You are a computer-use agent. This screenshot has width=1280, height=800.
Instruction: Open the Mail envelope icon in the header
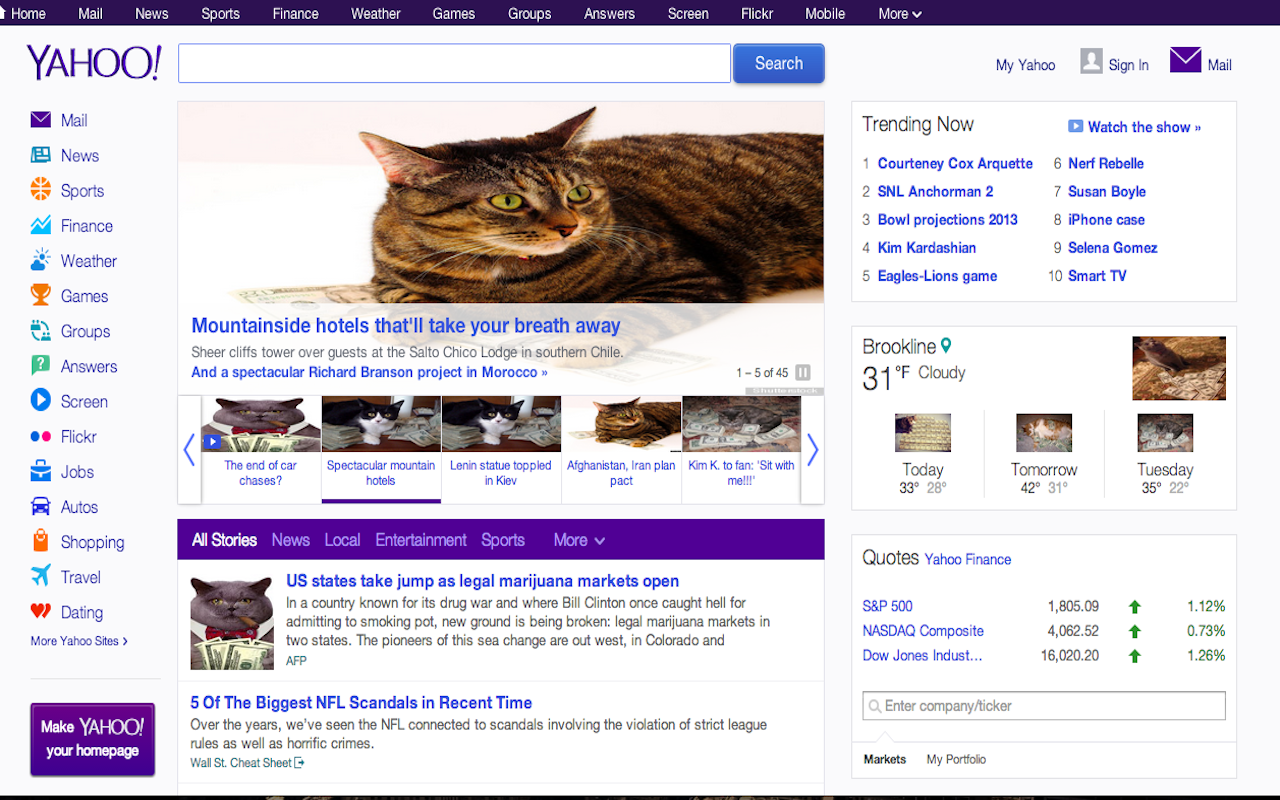1185,60
